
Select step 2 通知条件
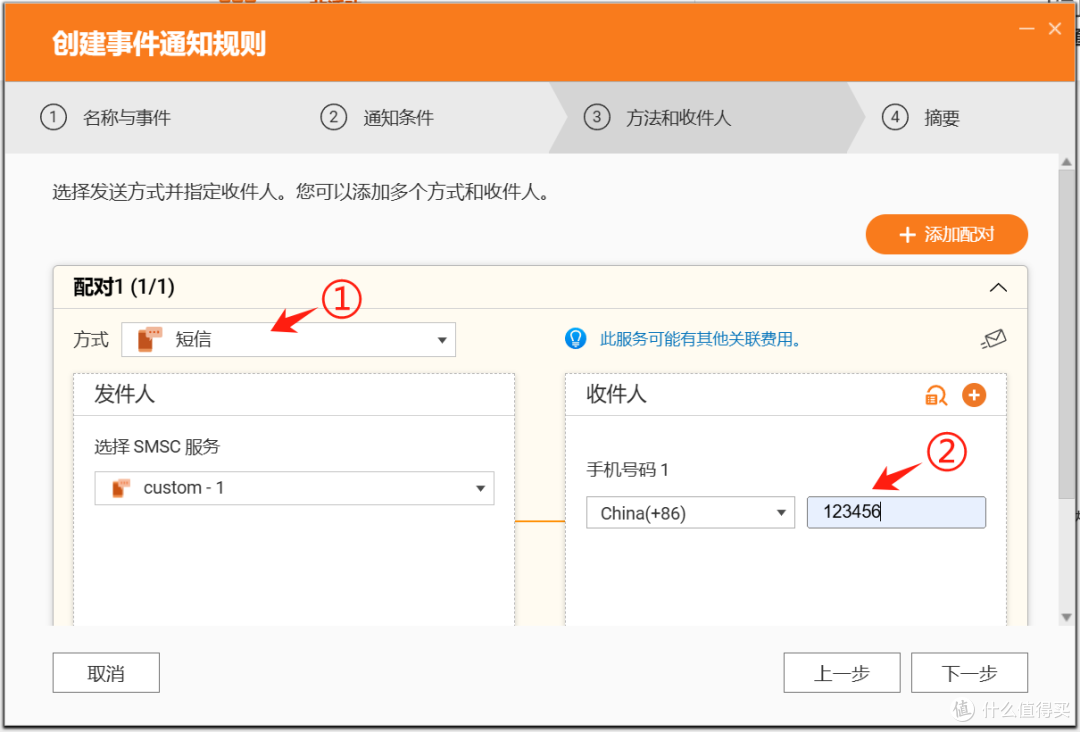click(x=377, y=118)
